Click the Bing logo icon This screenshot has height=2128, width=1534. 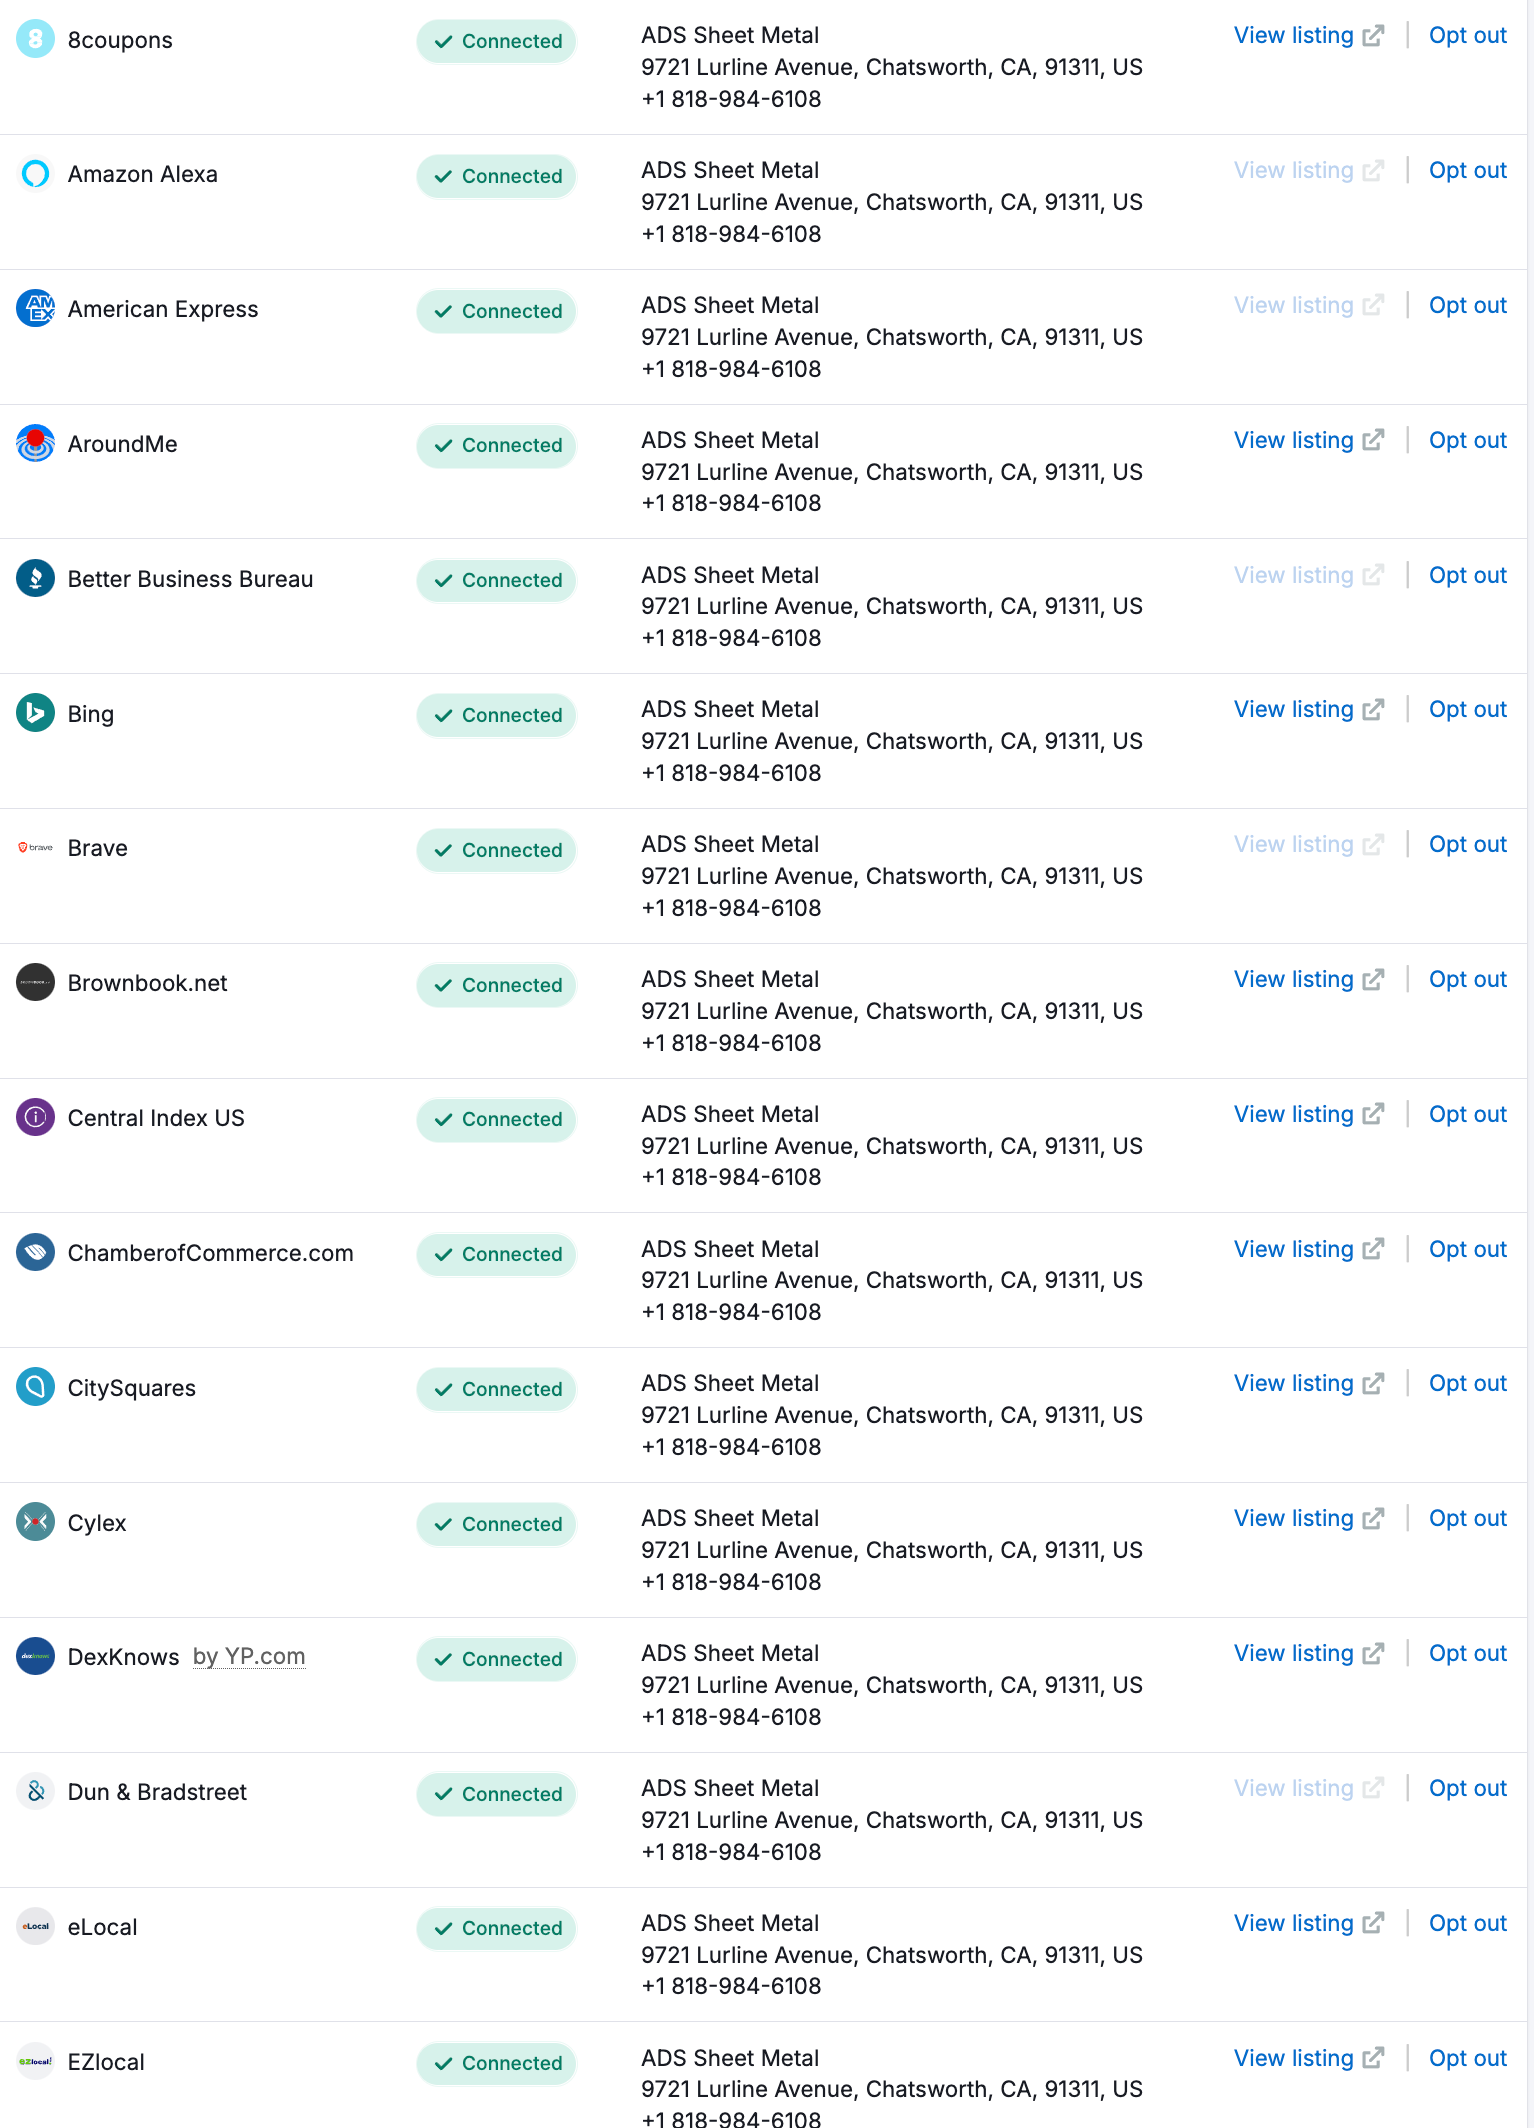click(x=35, y=713)
